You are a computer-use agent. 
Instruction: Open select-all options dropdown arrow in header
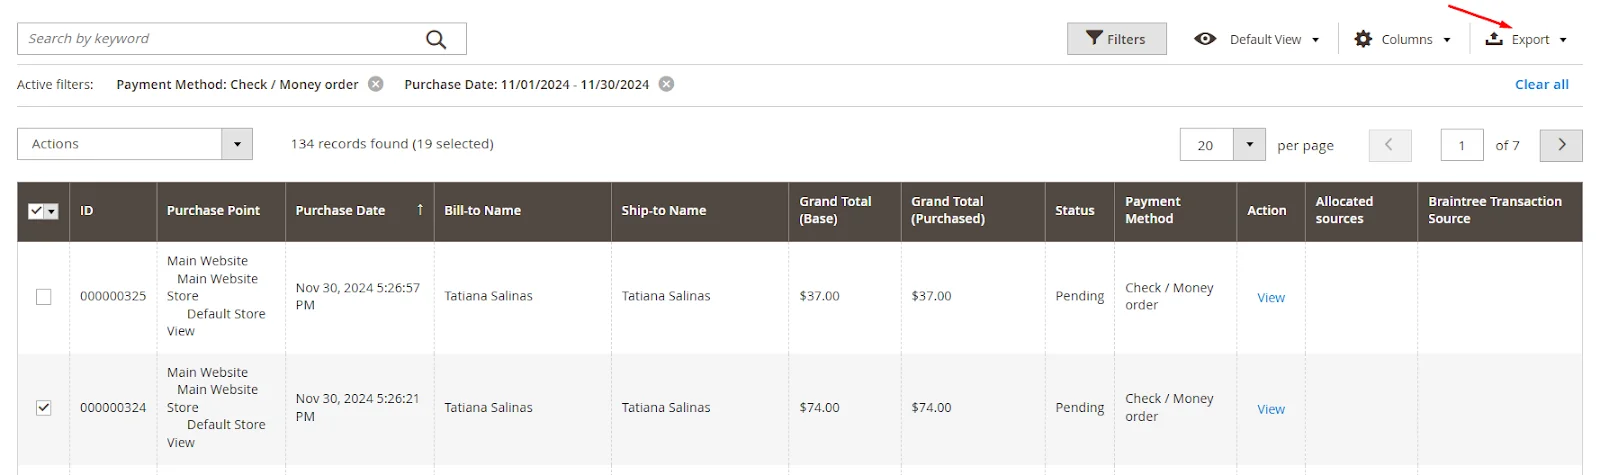tap(52, 211)
